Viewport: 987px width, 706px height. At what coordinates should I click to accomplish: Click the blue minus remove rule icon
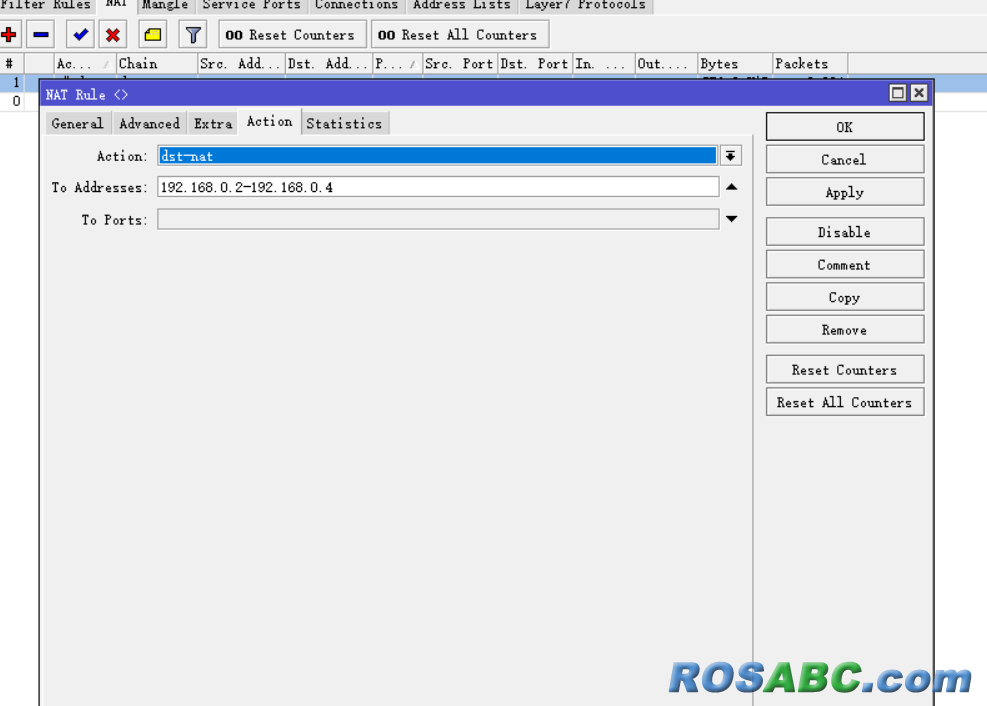pyautogui.click(x=41, y=35)
